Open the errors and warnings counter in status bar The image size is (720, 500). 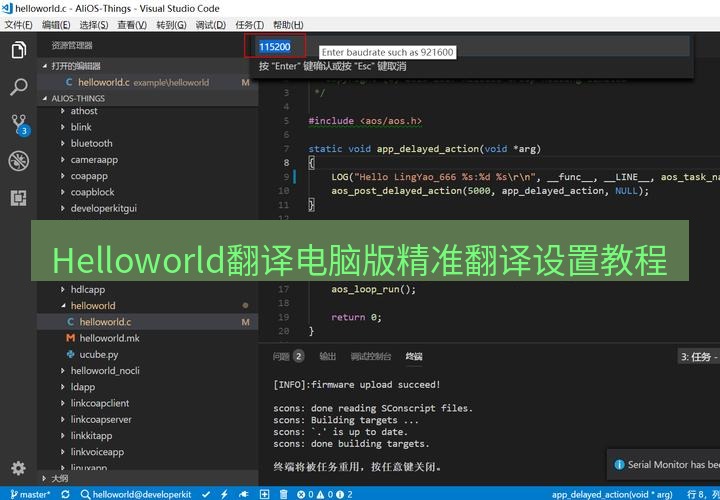325,494
